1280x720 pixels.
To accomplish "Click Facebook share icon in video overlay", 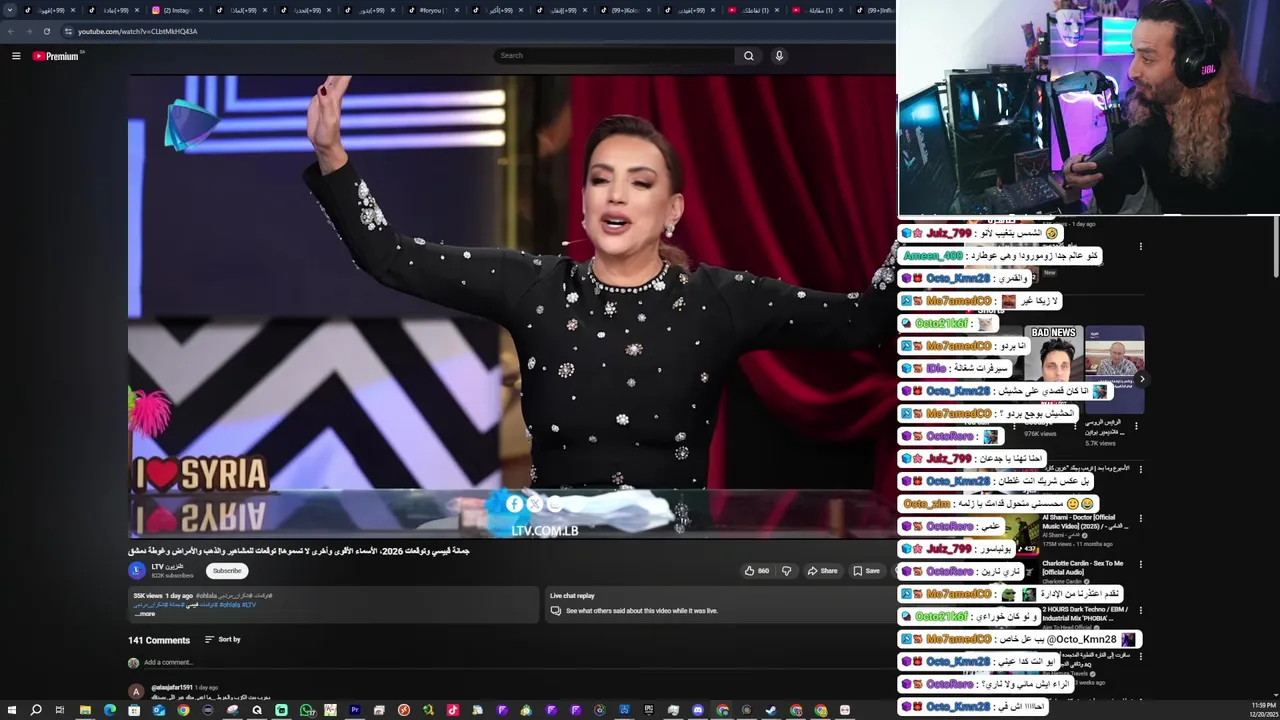I will click(x=514, y=504).
